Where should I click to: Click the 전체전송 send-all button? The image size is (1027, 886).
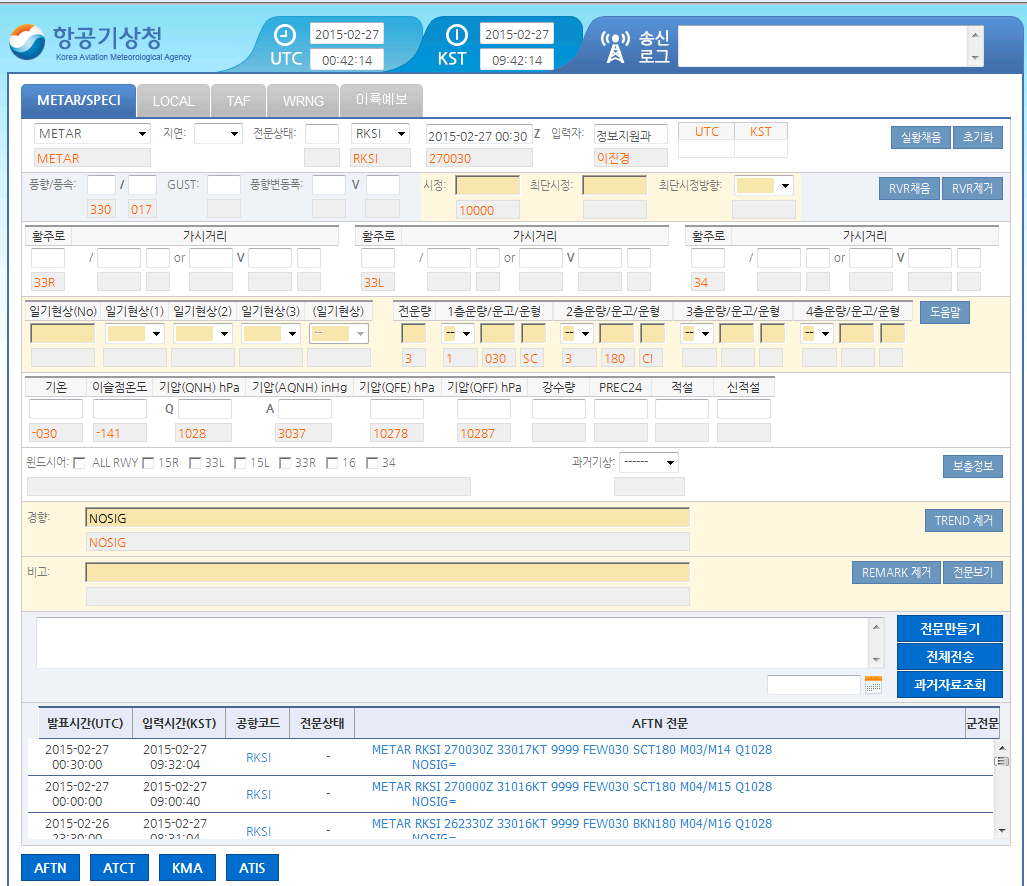pyautogui.click(x=950, y=657)
